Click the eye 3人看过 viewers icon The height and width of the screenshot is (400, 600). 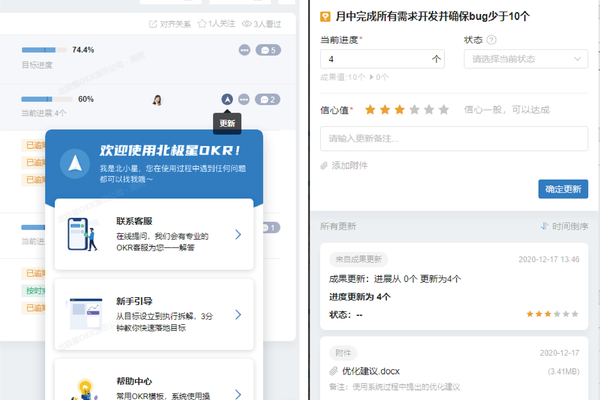point(246,24)
